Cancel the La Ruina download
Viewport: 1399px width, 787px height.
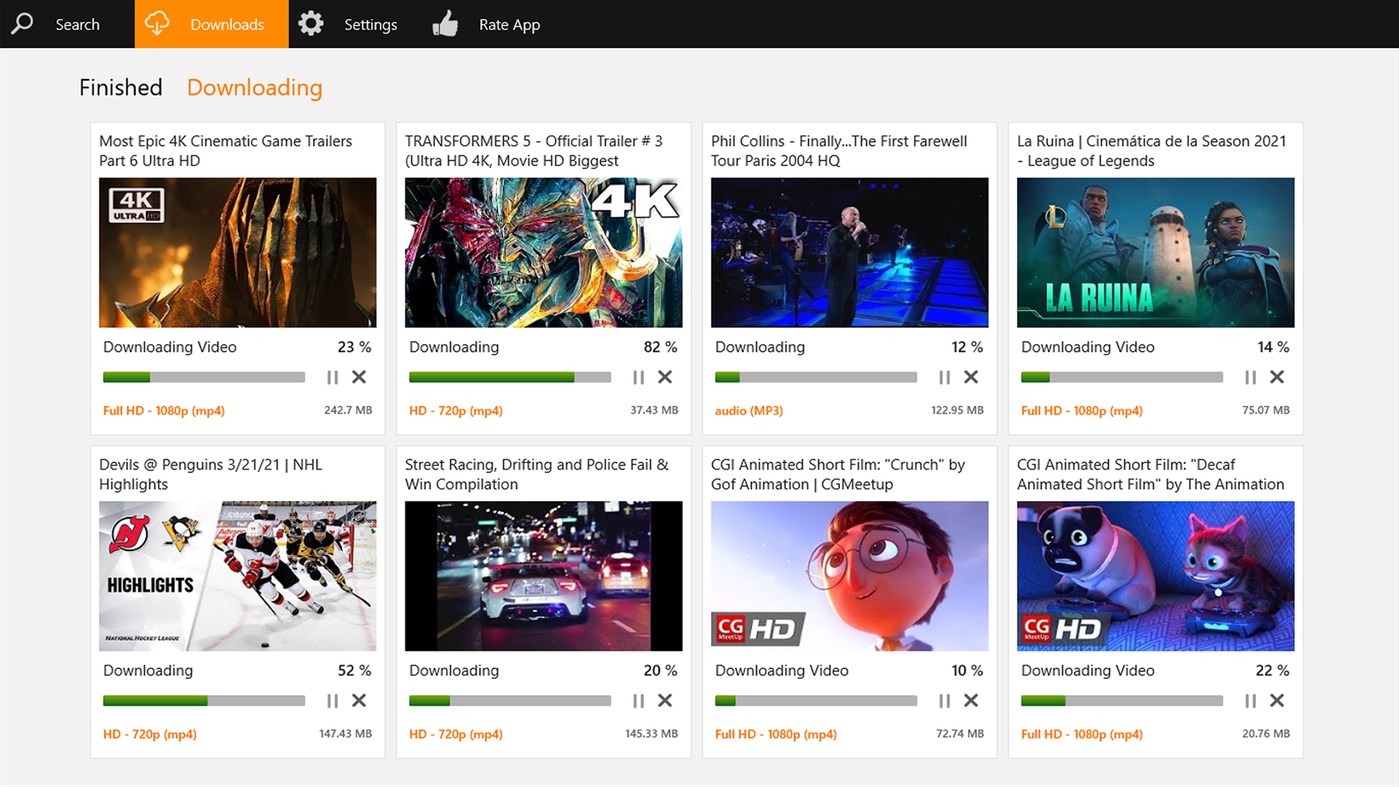pyautogui.click(x=1277, y=377)
